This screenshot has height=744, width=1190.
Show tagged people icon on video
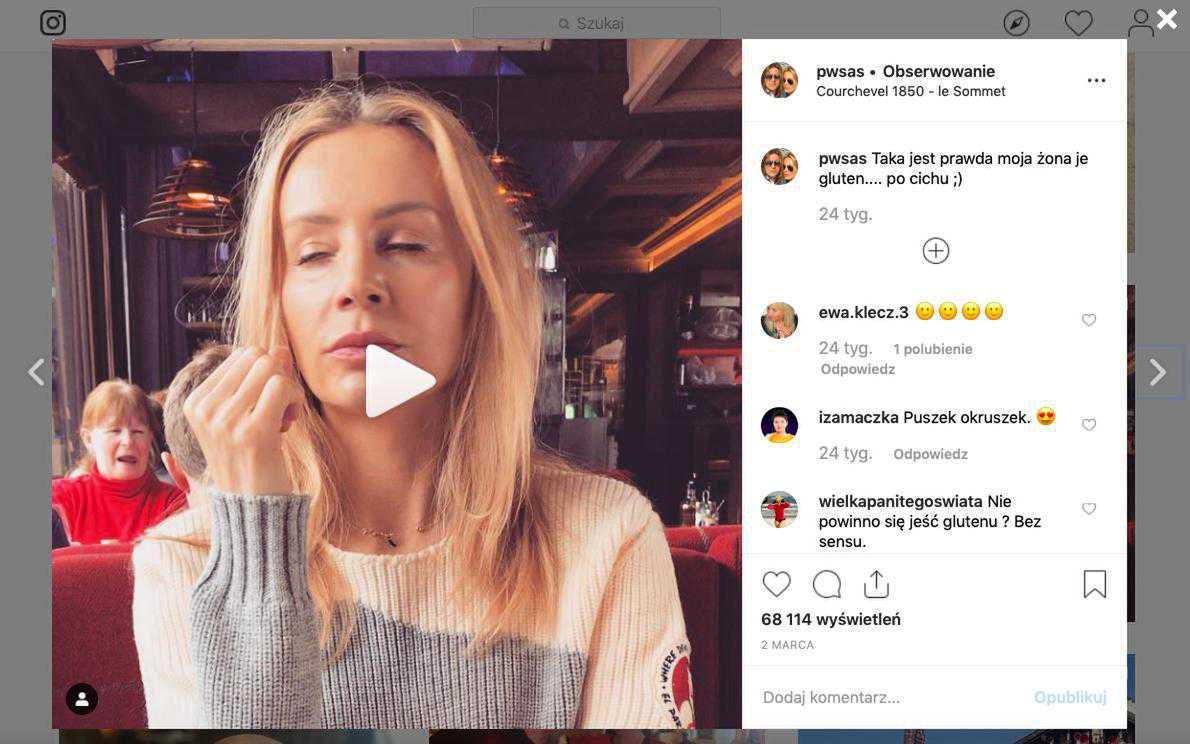(x=82, y=699)
